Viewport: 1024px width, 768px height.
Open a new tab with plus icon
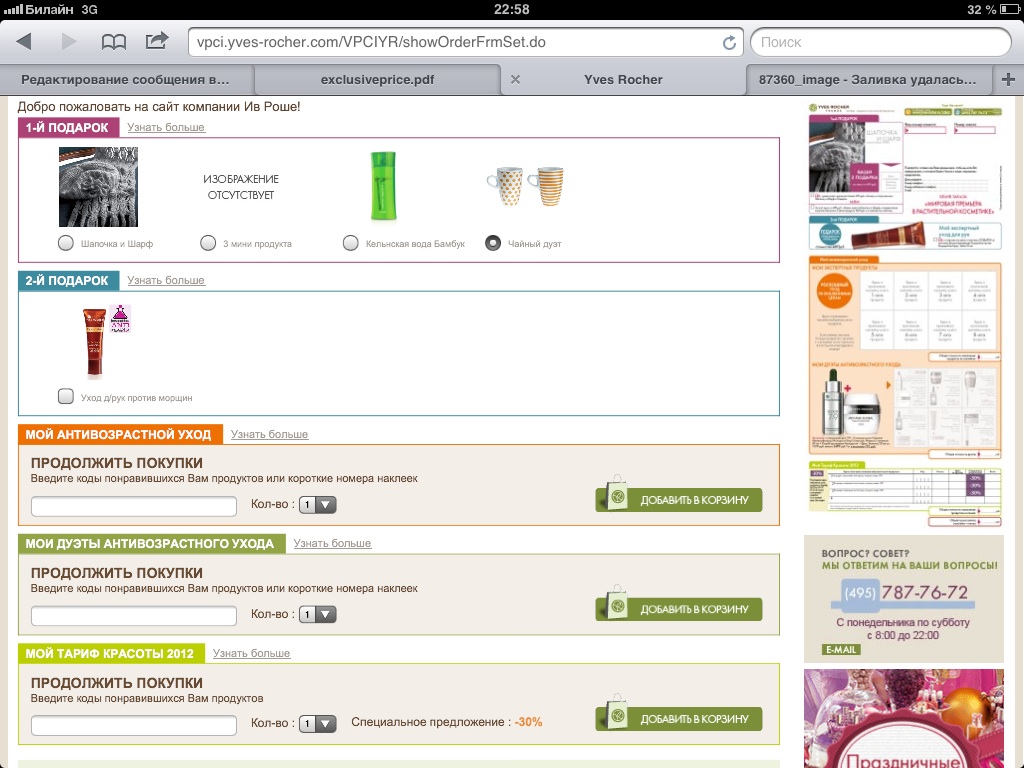pos(1008,80)
